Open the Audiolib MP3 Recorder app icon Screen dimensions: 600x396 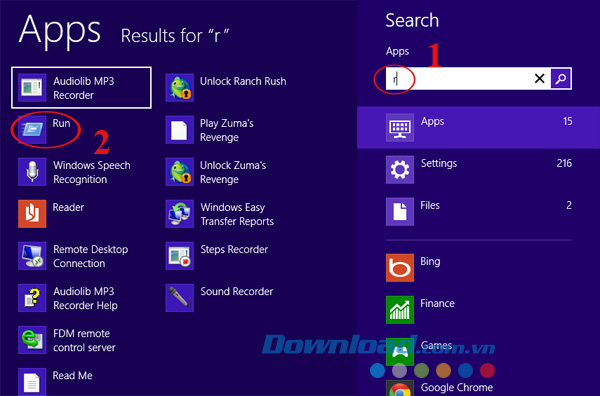point(32,88)
